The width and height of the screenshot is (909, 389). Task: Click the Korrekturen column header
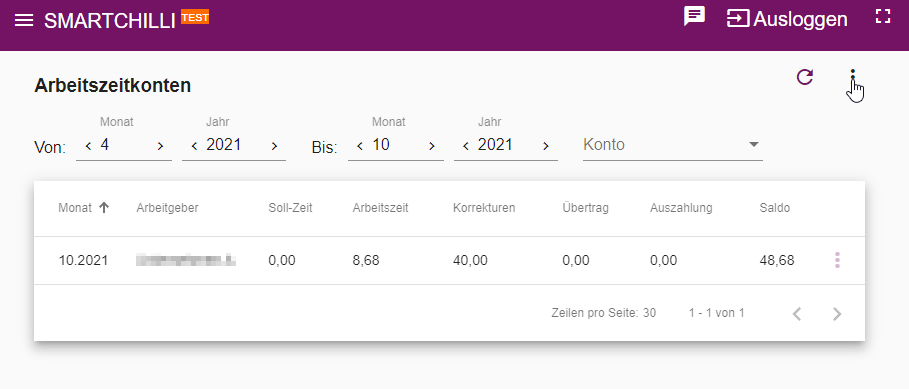[484, 208]
